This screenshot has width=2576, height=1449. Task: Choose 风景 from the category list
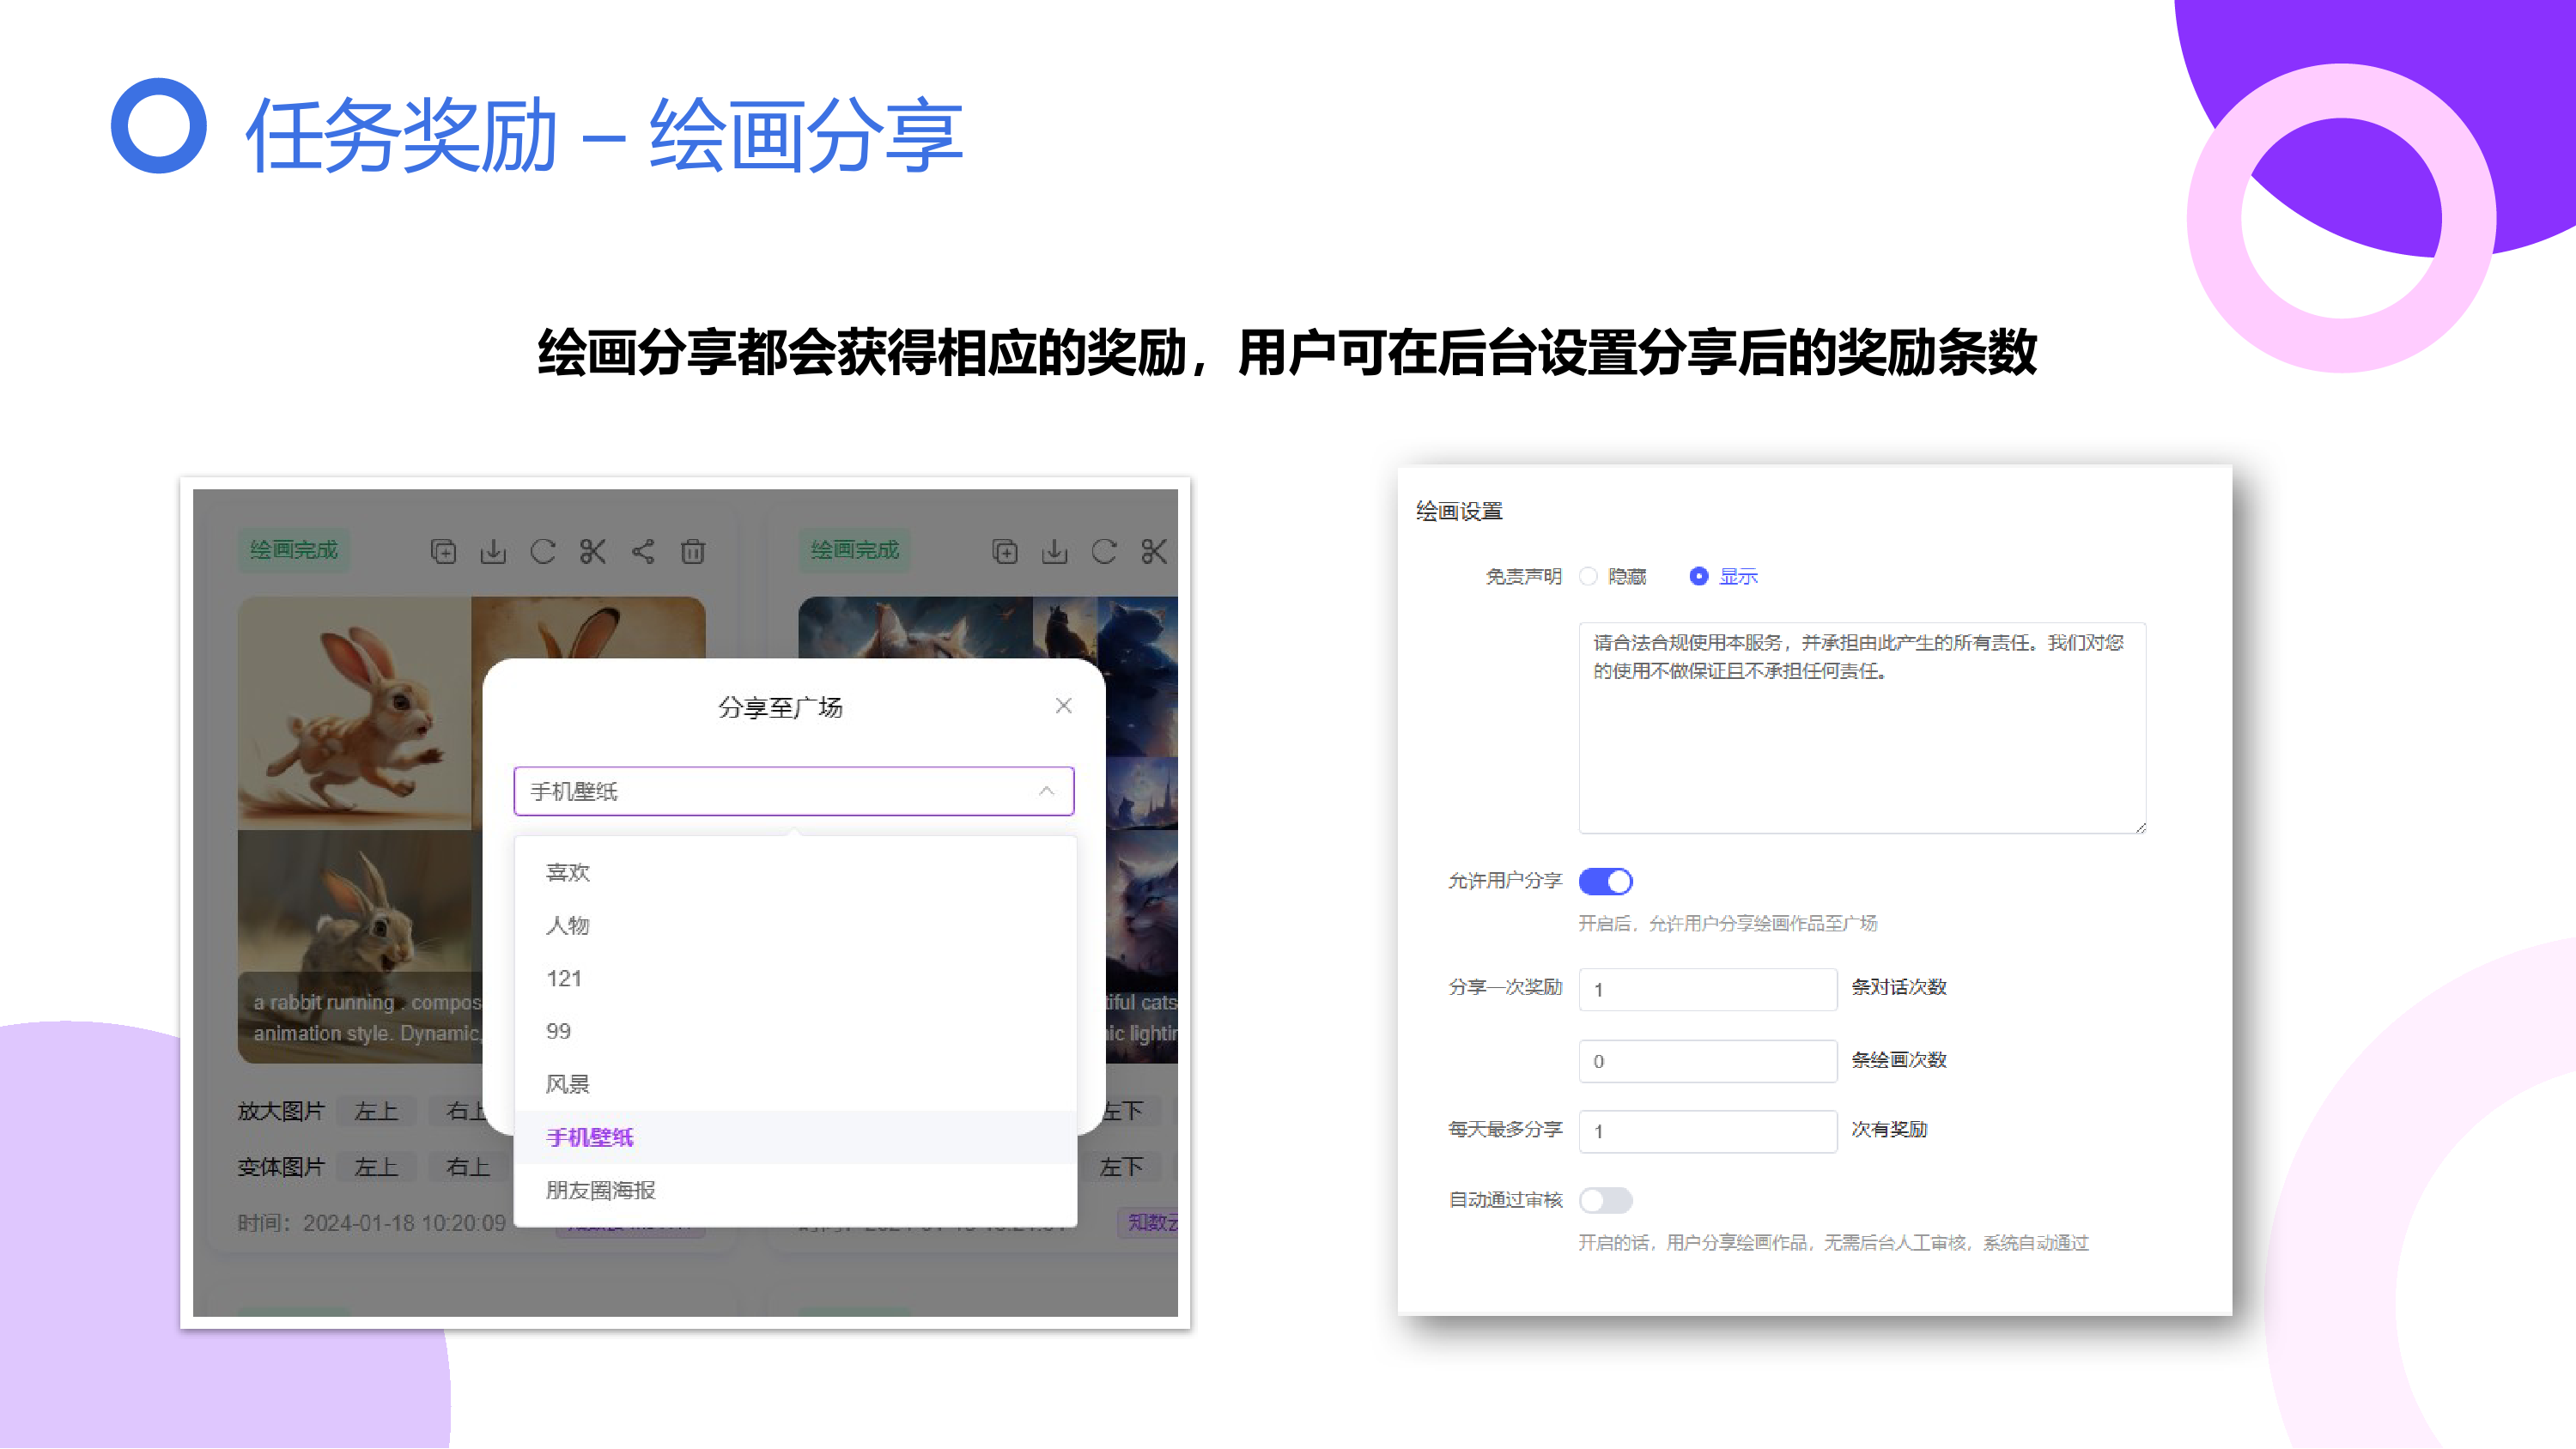coord(568,1084)
